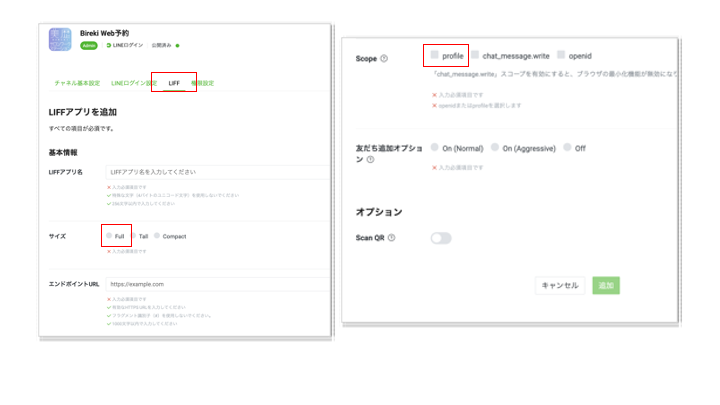720x405 pixels.
Task: Check the chat_message.write scope checkbox
Action: point(475,56)
